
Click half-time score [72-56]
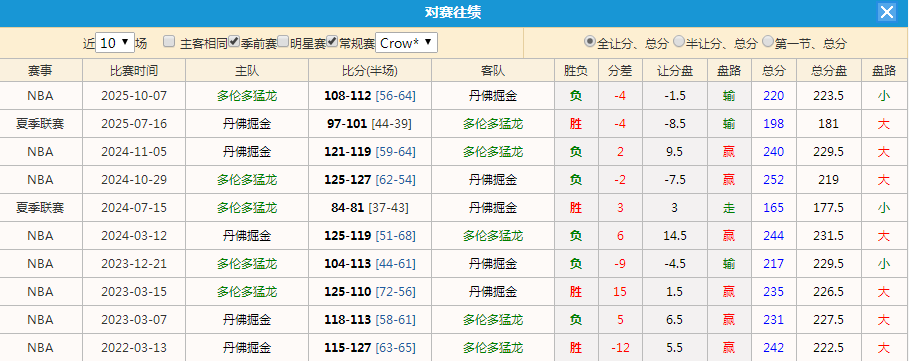click(395, 291)
